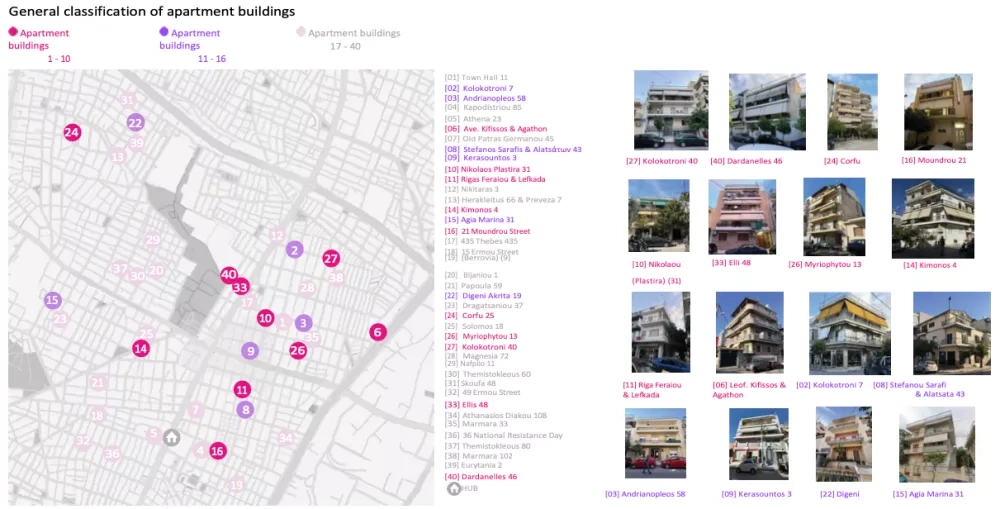
Task: Open the Leof. Kifissos & Agathon photo
Action: click(749, 332)
